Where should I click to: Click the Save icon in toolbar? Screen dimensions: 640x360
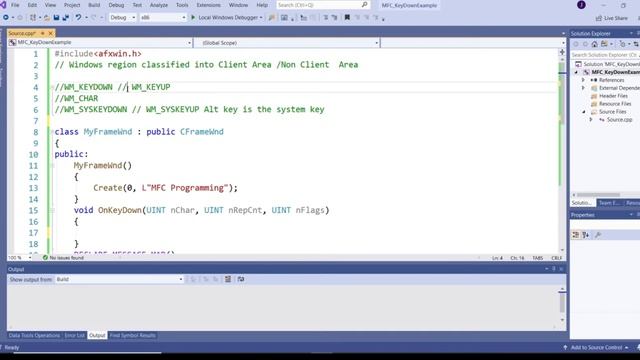pos(56,18)
